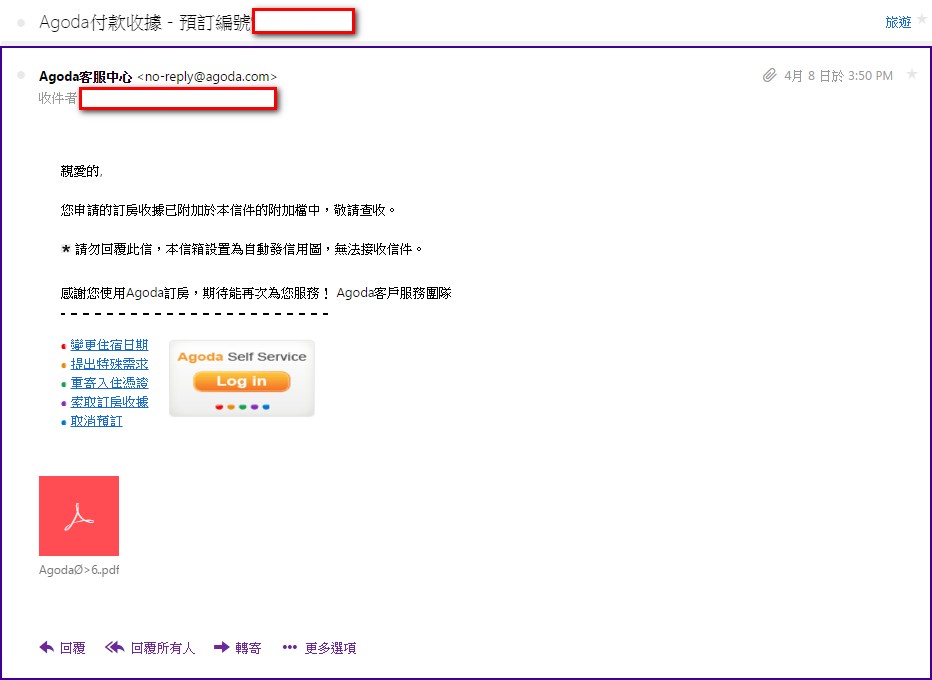Toggle unread dot beside Agoda客服中心 sender
This screenshot has width=932, height=680.
point(21,75)
